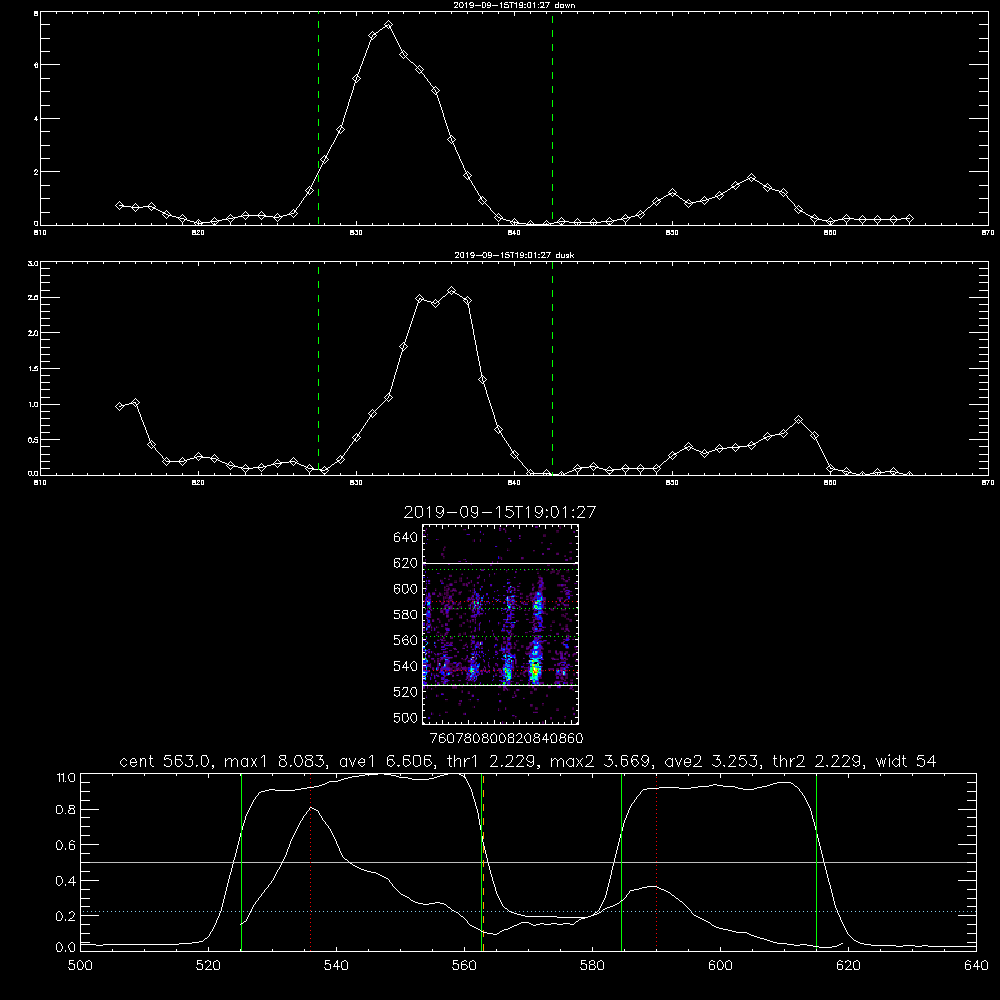Click the orange dashed vertical line in the bottom plot
Viewport: 1000px width, 1000px height.
coord(483,862)
